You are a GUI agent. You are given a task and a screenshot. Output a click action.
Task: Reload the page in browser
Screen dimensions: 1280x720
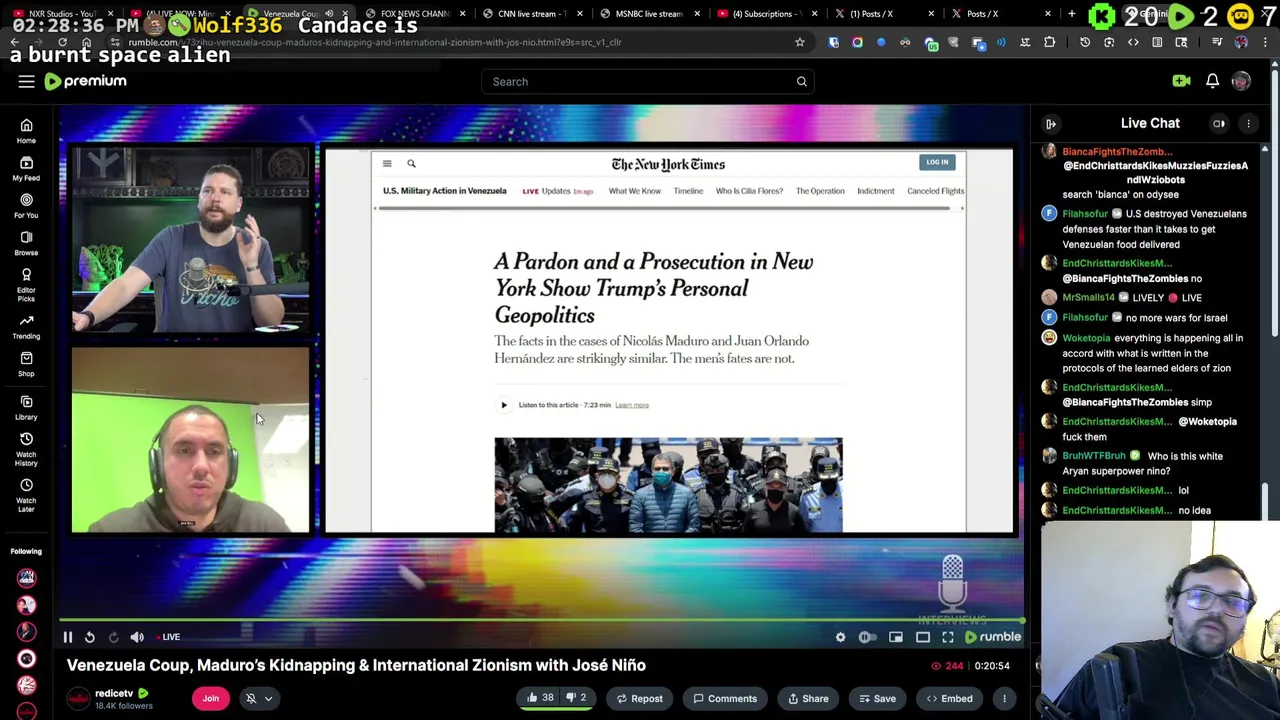click(x=62, y=42)
